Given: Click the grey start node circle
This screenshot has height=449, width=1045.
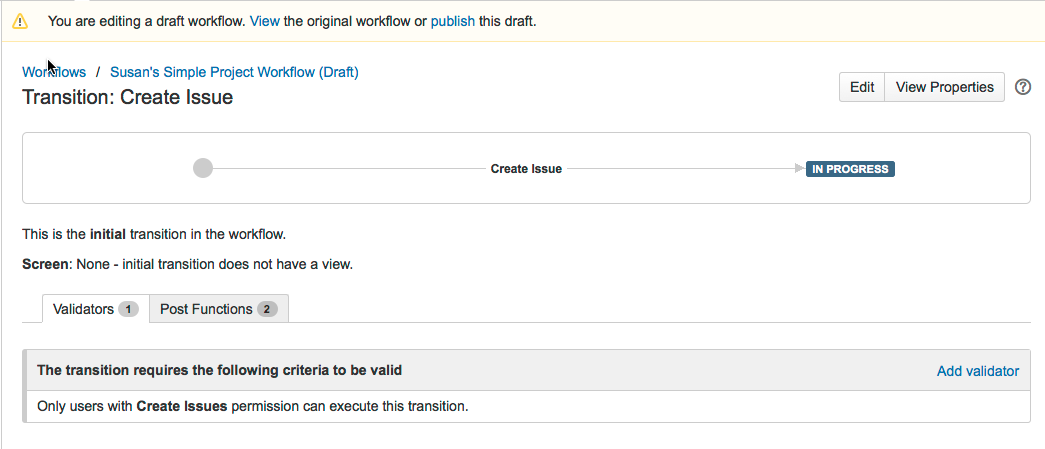Looking at the screenshot, I should point(203,169).
